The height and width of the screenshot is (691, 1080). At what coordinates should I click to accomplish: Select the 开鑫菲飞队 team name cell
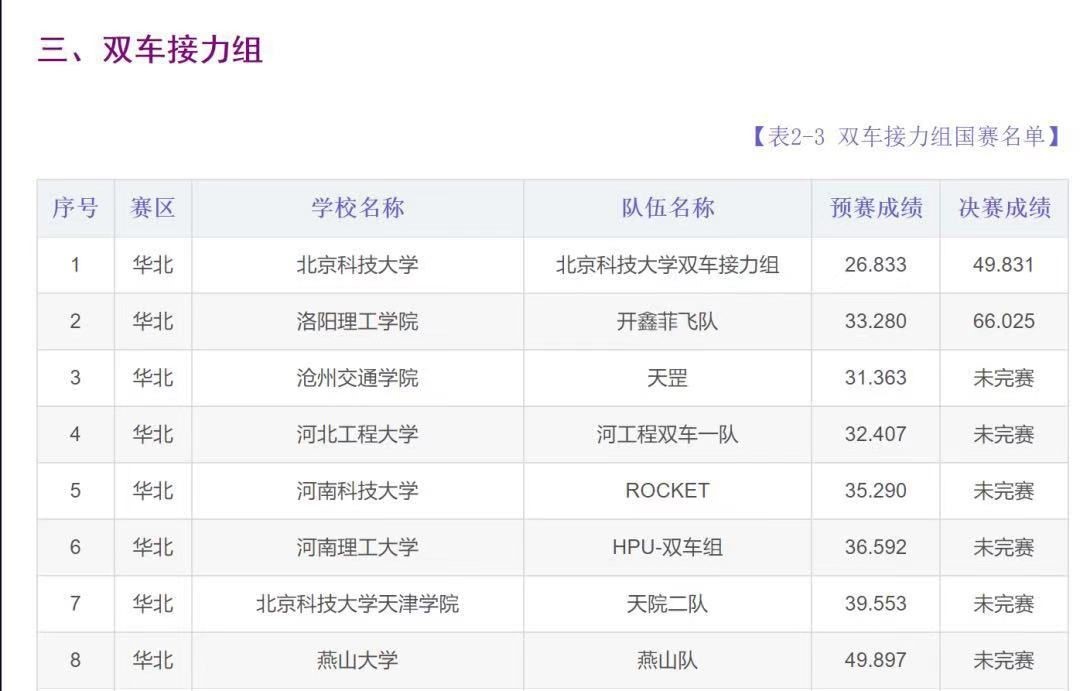point(667,322)
